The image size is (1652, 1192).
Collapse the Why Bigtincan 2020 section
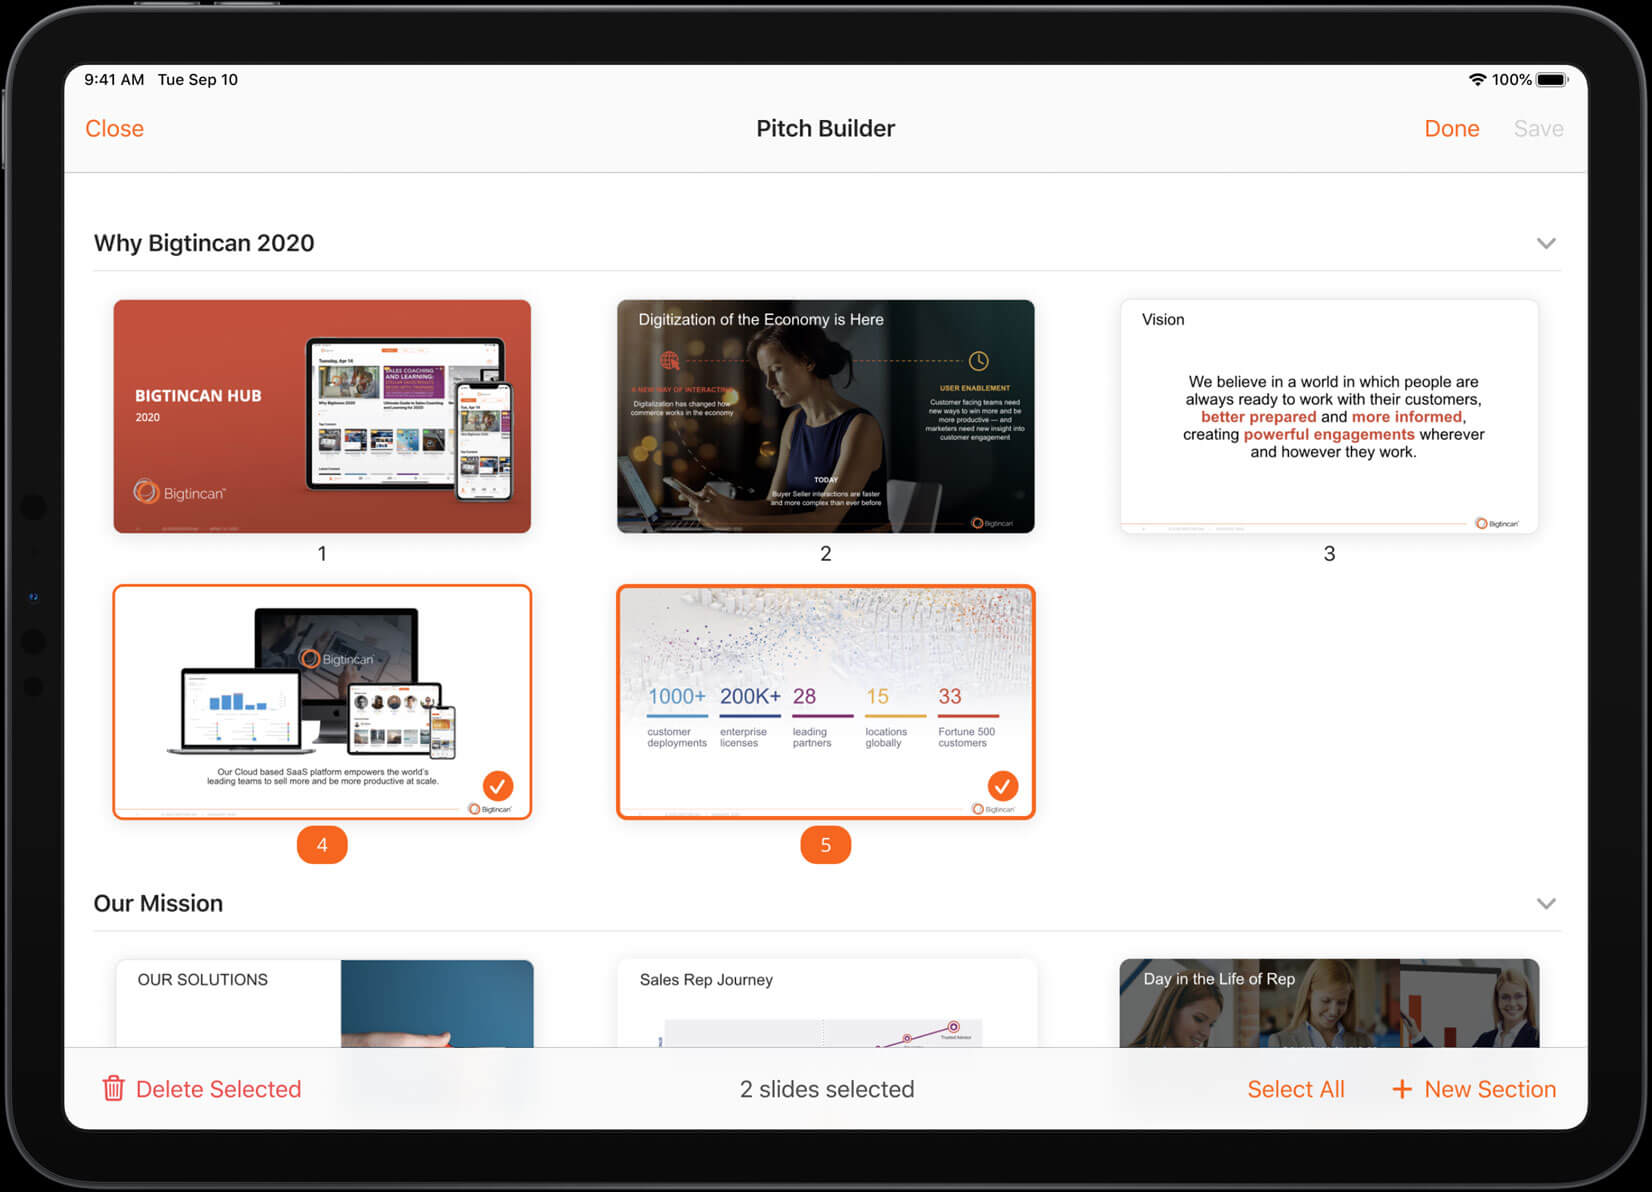1546,244
